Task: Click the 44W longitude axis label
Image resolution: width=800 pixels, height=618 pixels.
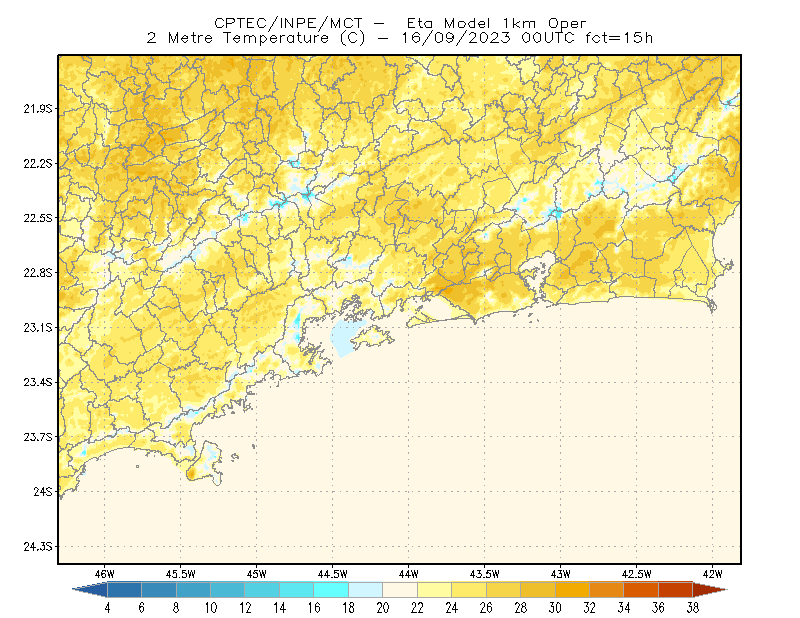Action: point(409,574)
